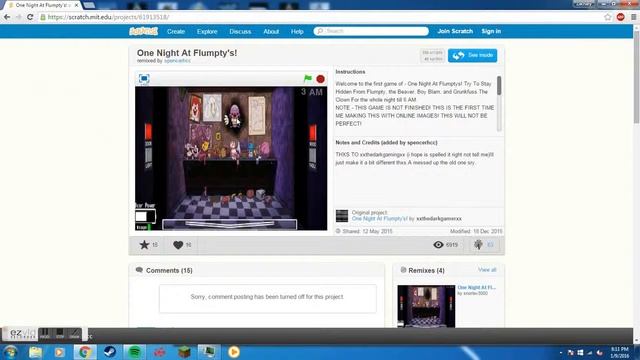Open Minecraft grass block taskbar icon
Screen dimensions: 640x360
pyautogui.click(x=184, y=352)
